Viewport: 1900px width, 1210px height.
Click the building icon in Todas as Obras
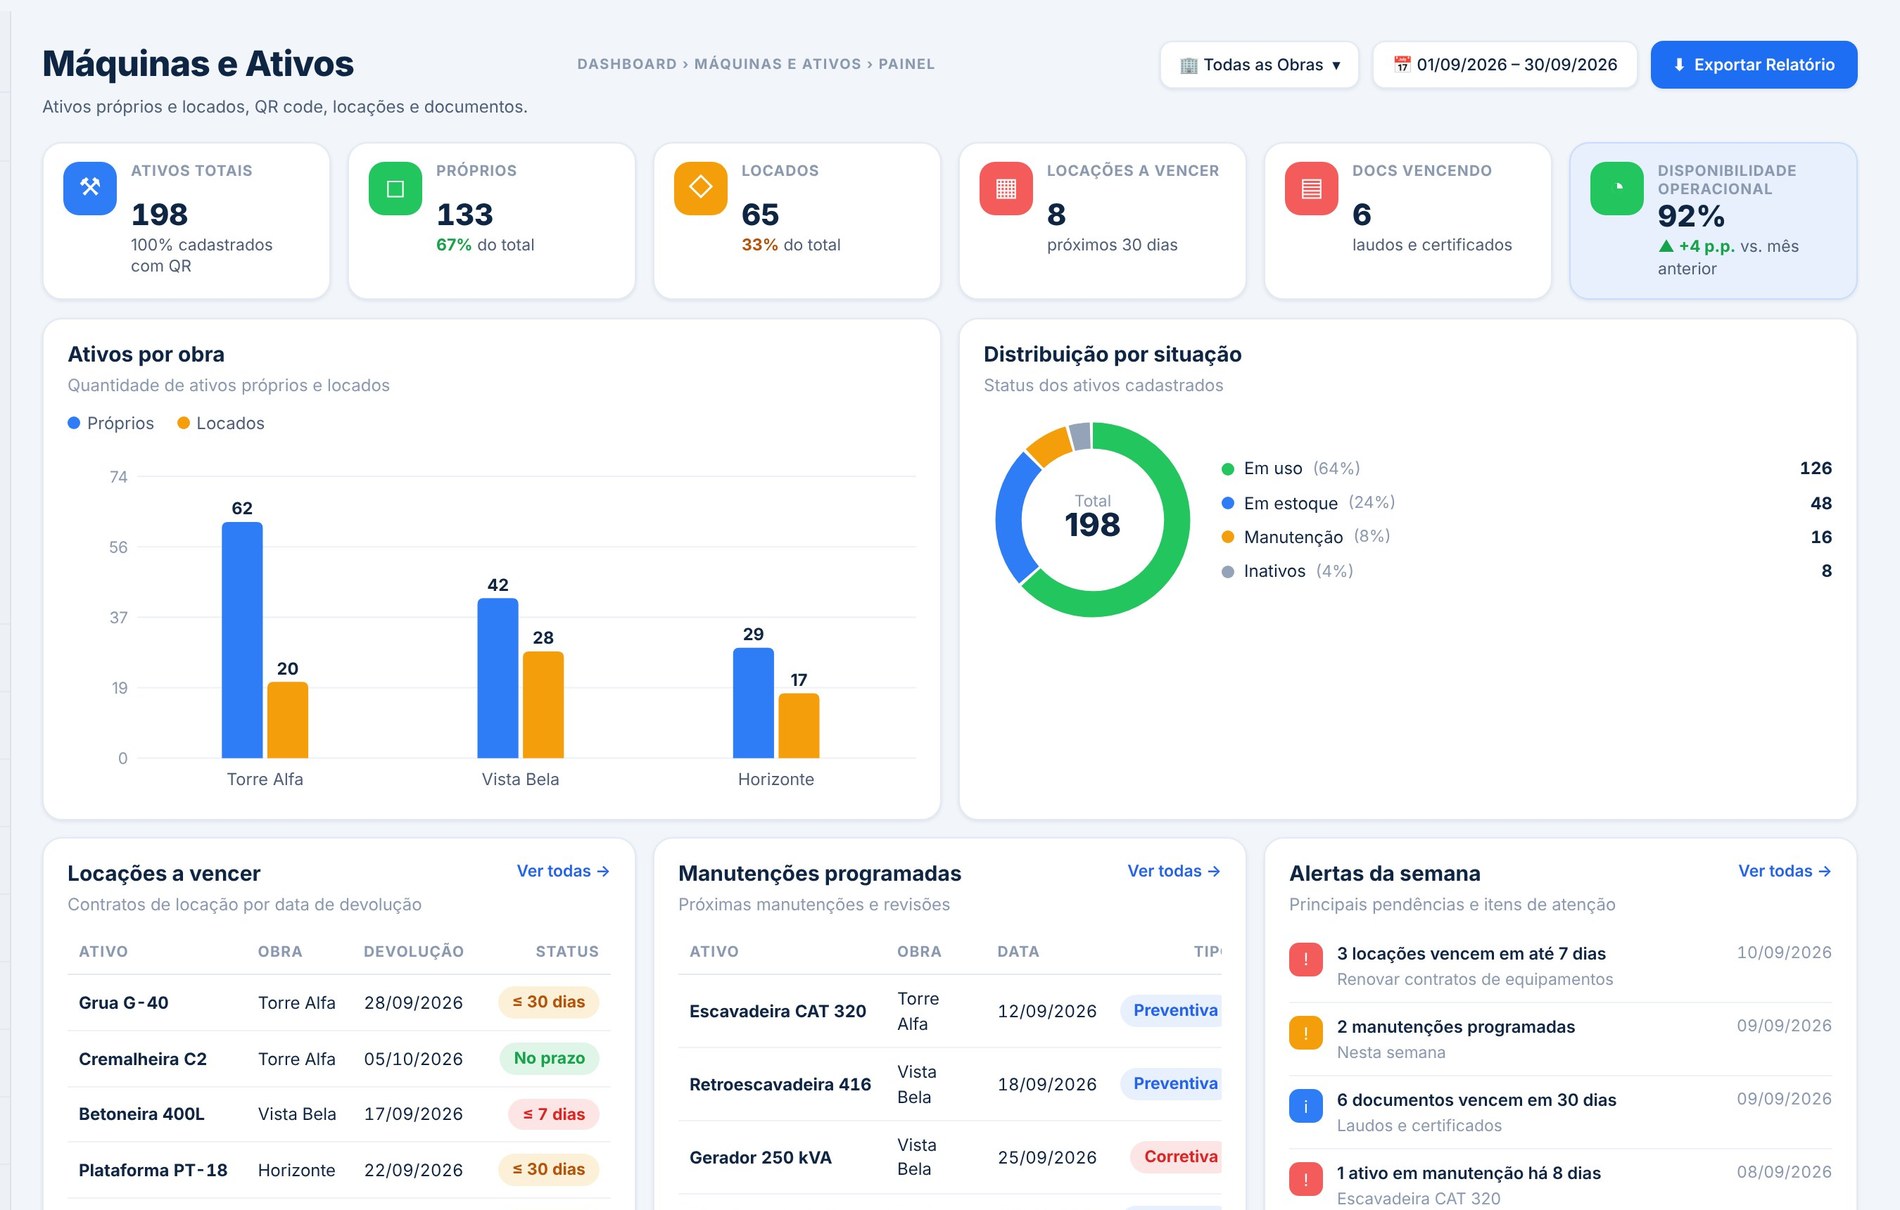pos(1189,65)
